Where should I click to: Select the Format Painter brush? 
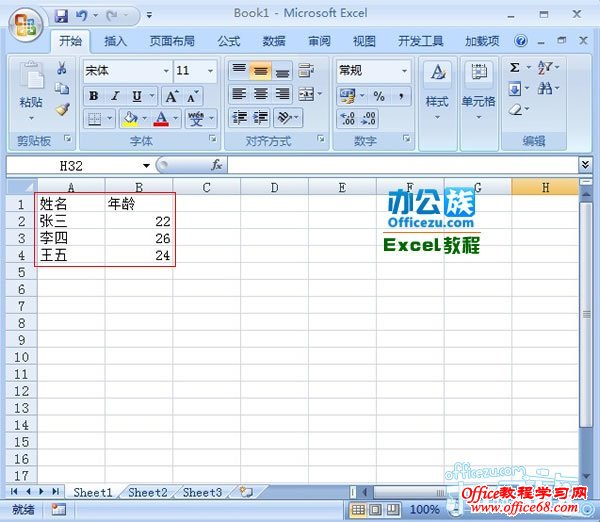[62, 109]
